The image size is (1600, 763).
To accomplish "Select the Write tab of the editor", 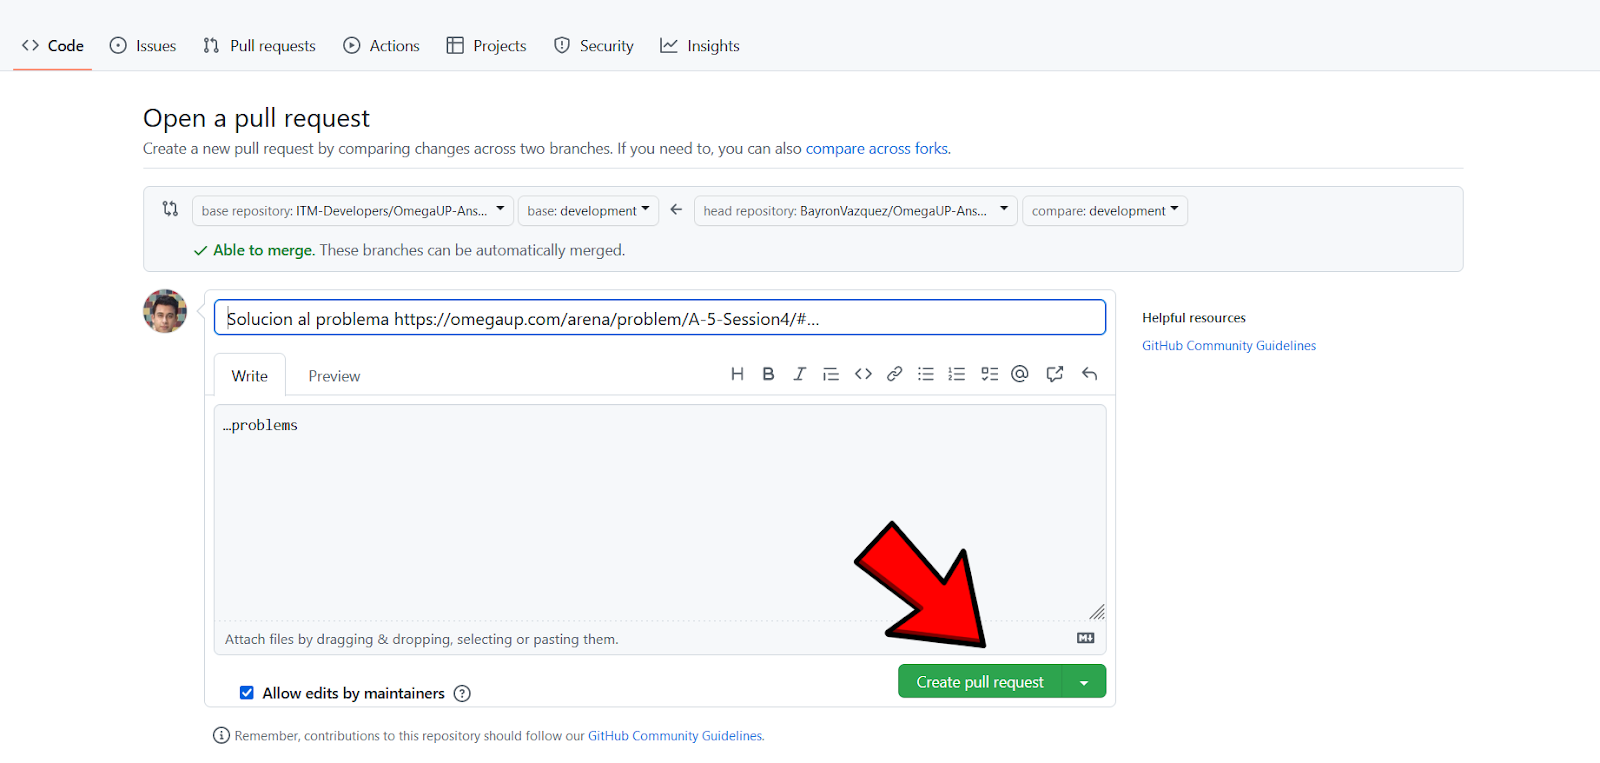I will click(x=250, y=375).
